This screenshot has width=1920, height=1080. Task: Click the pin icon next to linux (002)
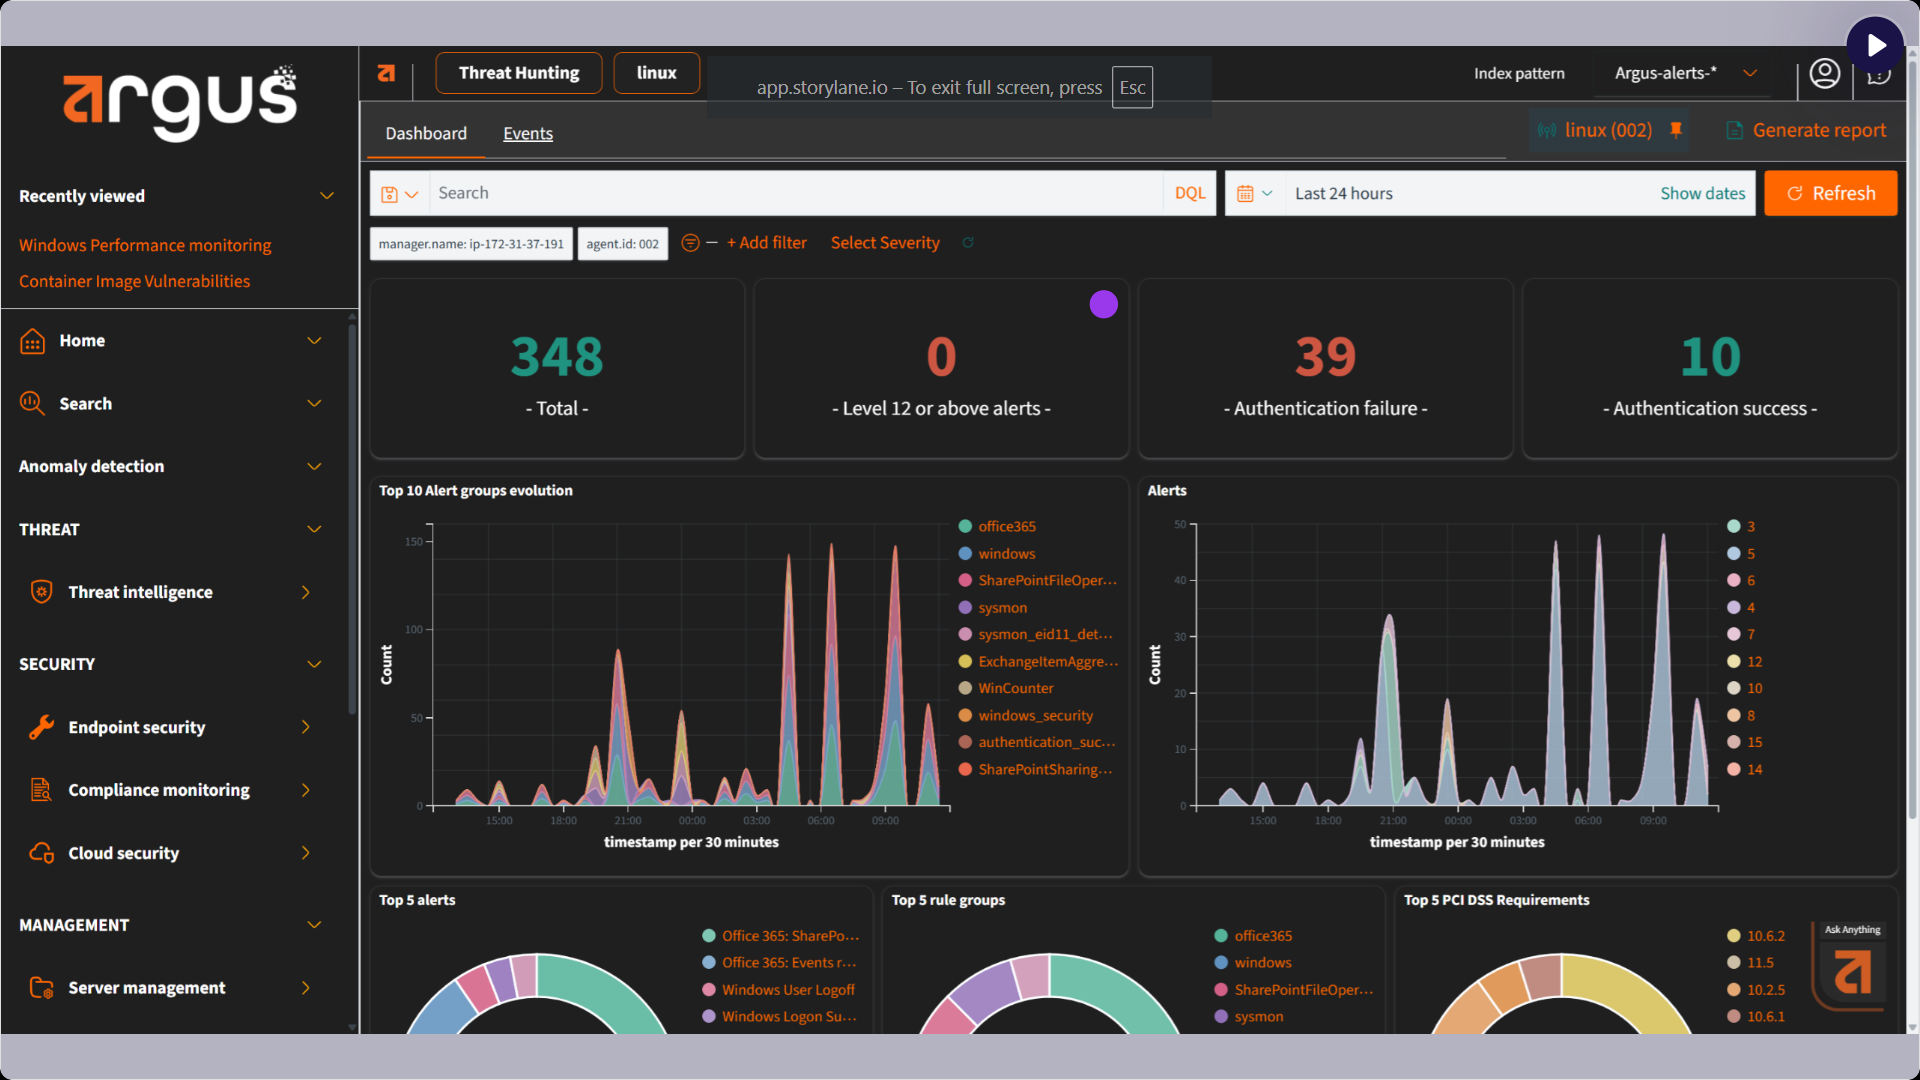click(x=1676, y=130)
